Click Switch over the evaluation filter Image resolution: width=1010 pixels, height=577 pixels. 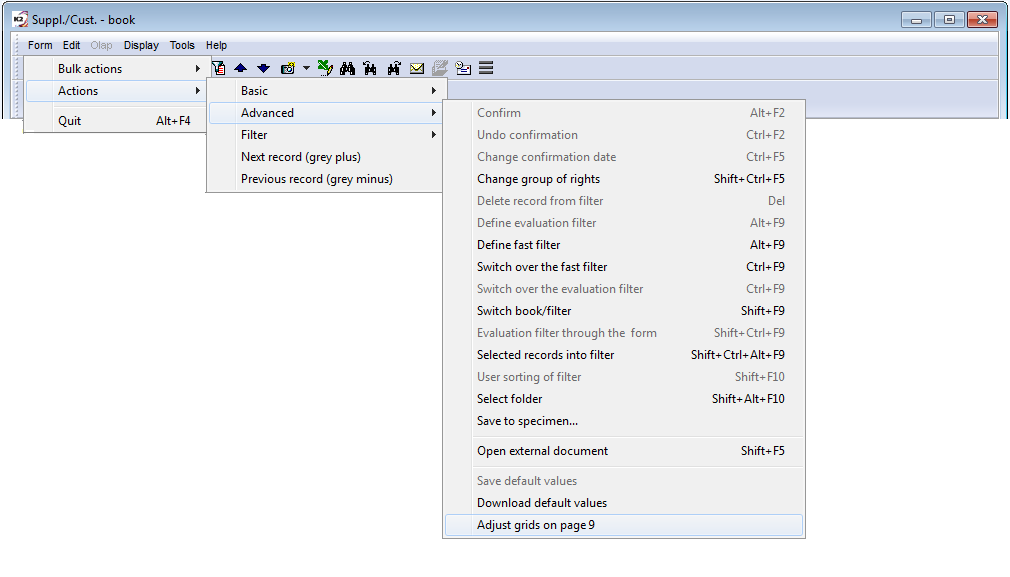click(x=624, y=288)
